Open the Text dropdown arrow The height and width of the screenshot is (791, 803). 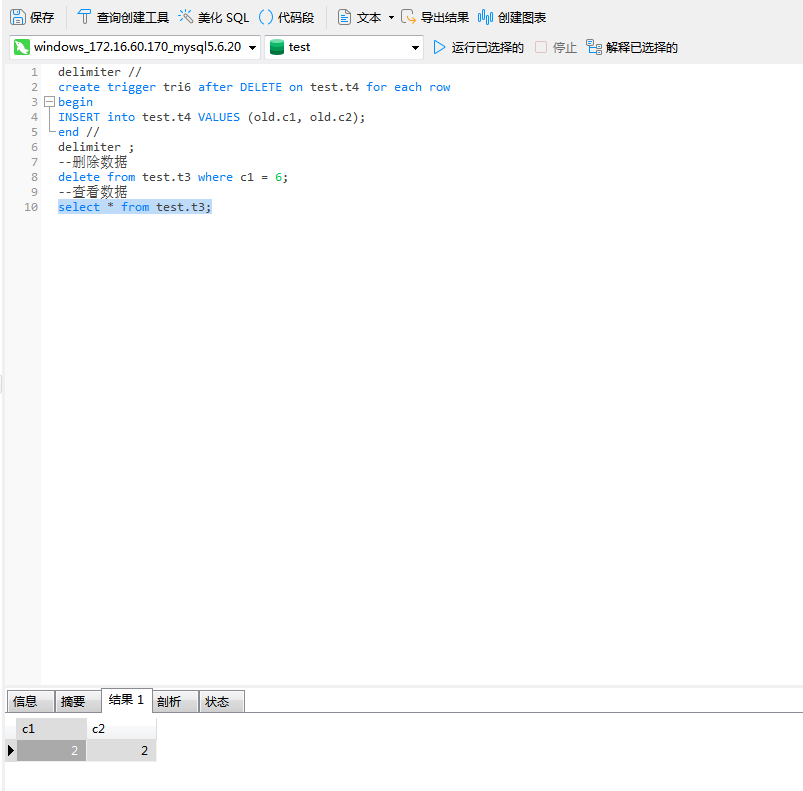coord(391,18)
